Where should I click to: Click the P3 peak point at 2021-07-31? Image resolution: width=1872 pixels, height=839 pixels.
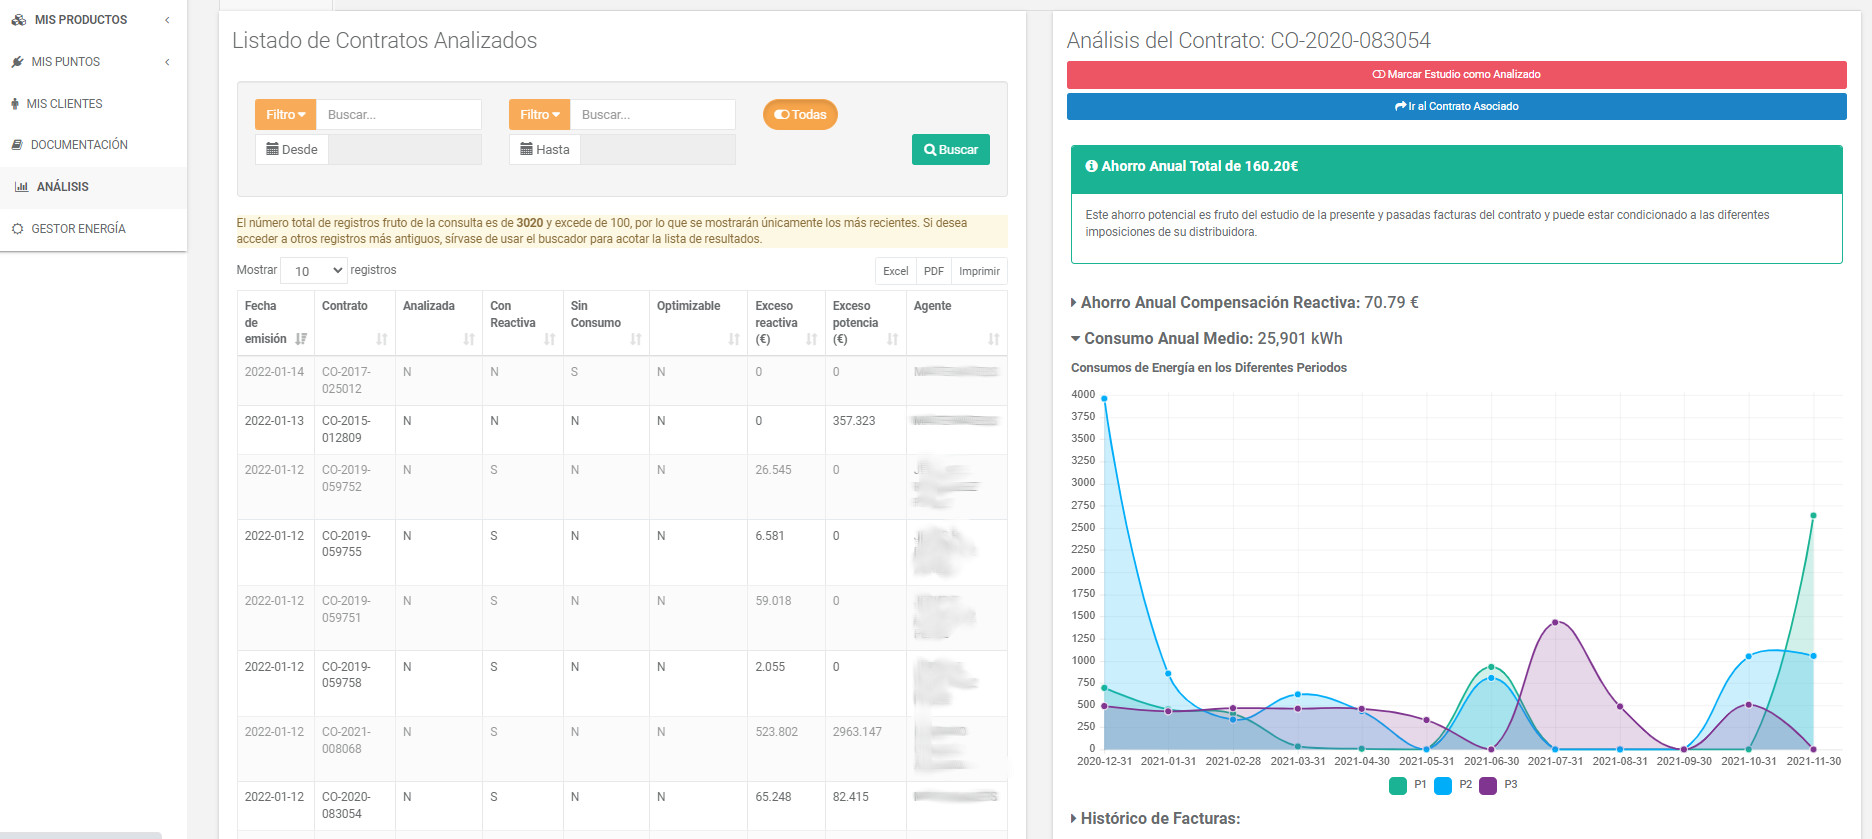pos(1555,622)
